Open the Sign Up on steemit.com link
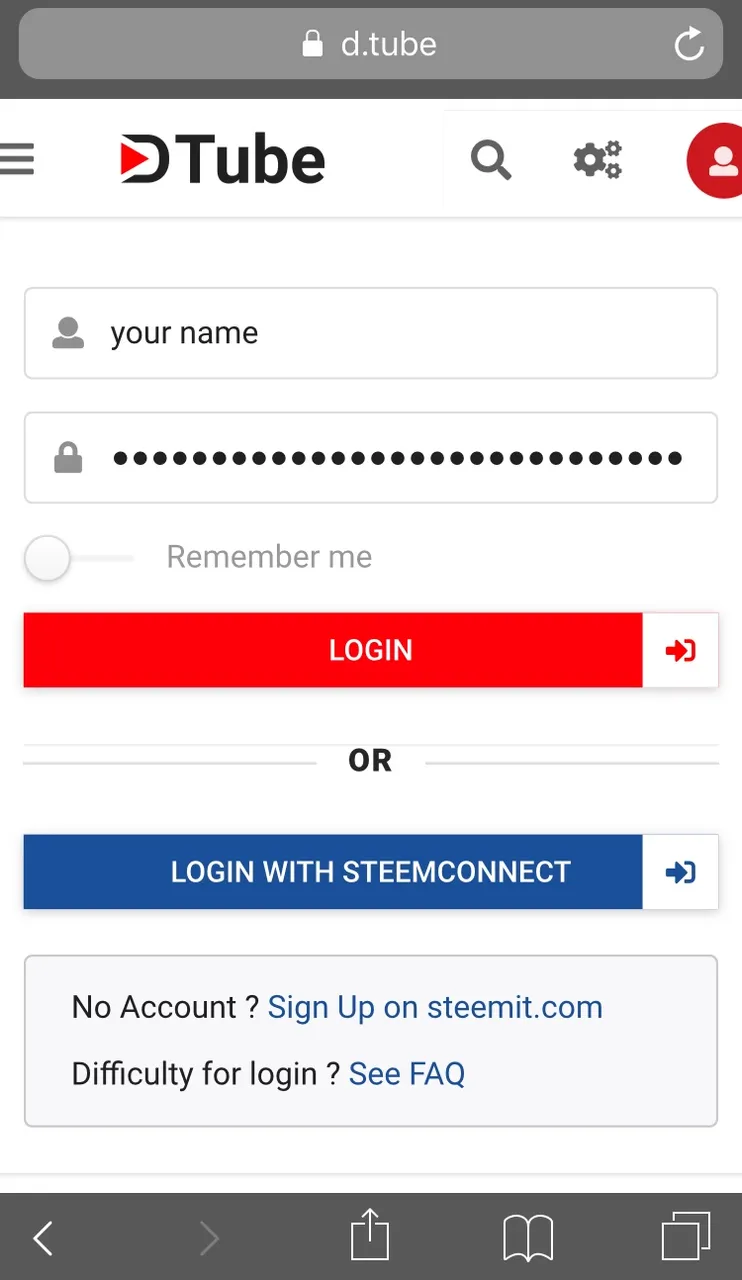Image resolution: width=742 pixels, height=1280 pixels. click(435, 1007)
